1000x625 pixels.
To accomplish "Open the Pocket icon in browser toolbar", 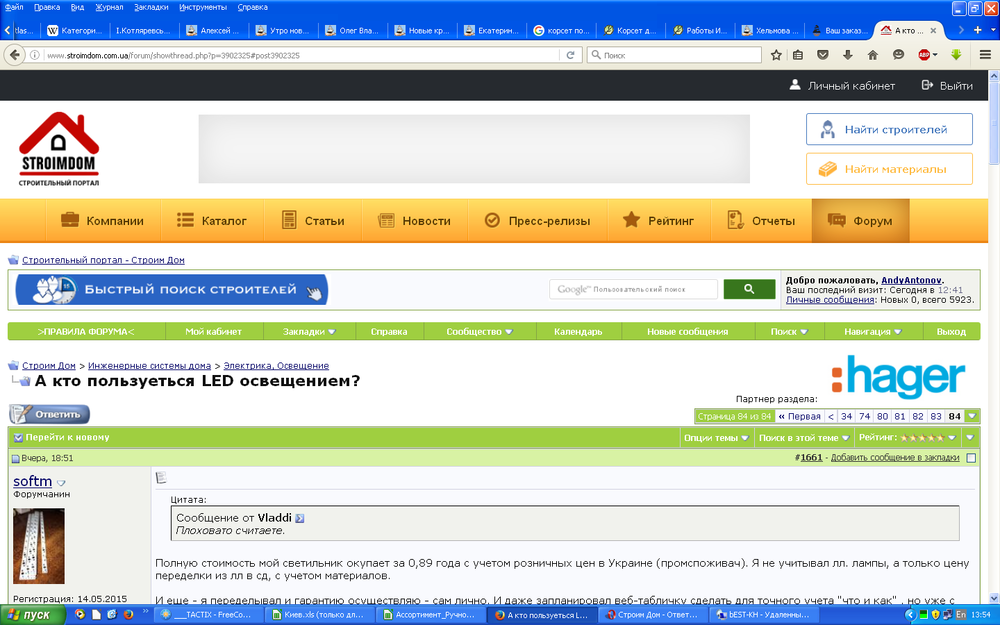I will pyautogui.click(x=823, y=55).
